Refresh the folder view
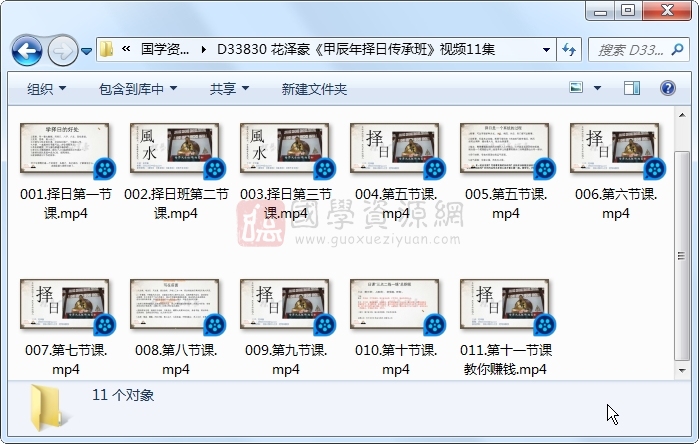The height and width of the screenshot is (444, 699). coord(569,49)
